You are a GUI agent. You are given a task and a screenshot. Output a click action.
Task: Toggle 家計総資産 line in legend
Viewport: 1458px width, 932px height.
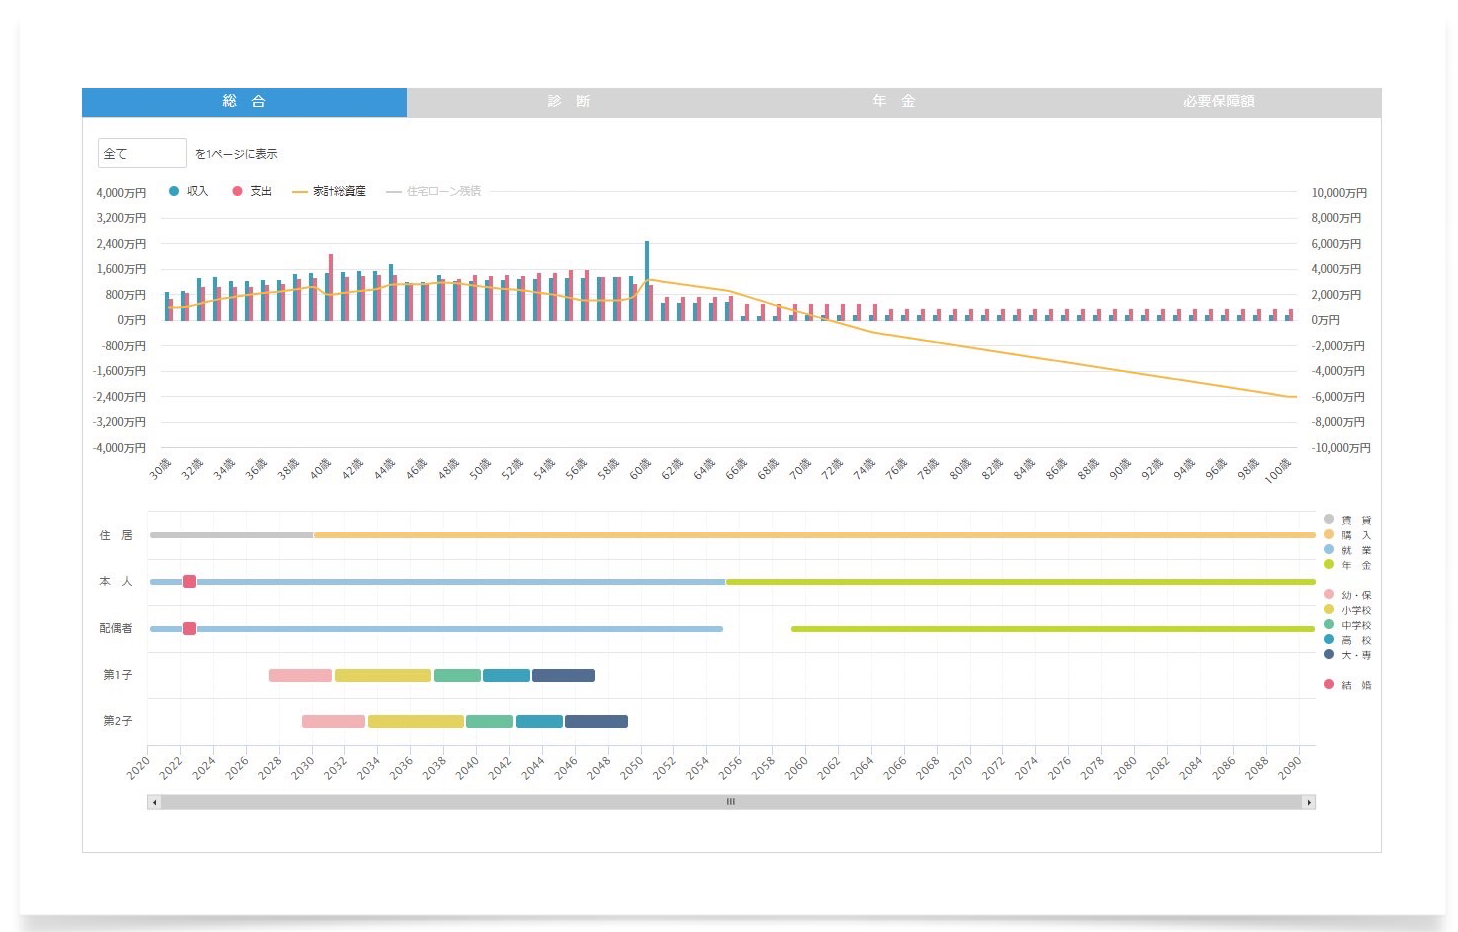click(329, 191)
